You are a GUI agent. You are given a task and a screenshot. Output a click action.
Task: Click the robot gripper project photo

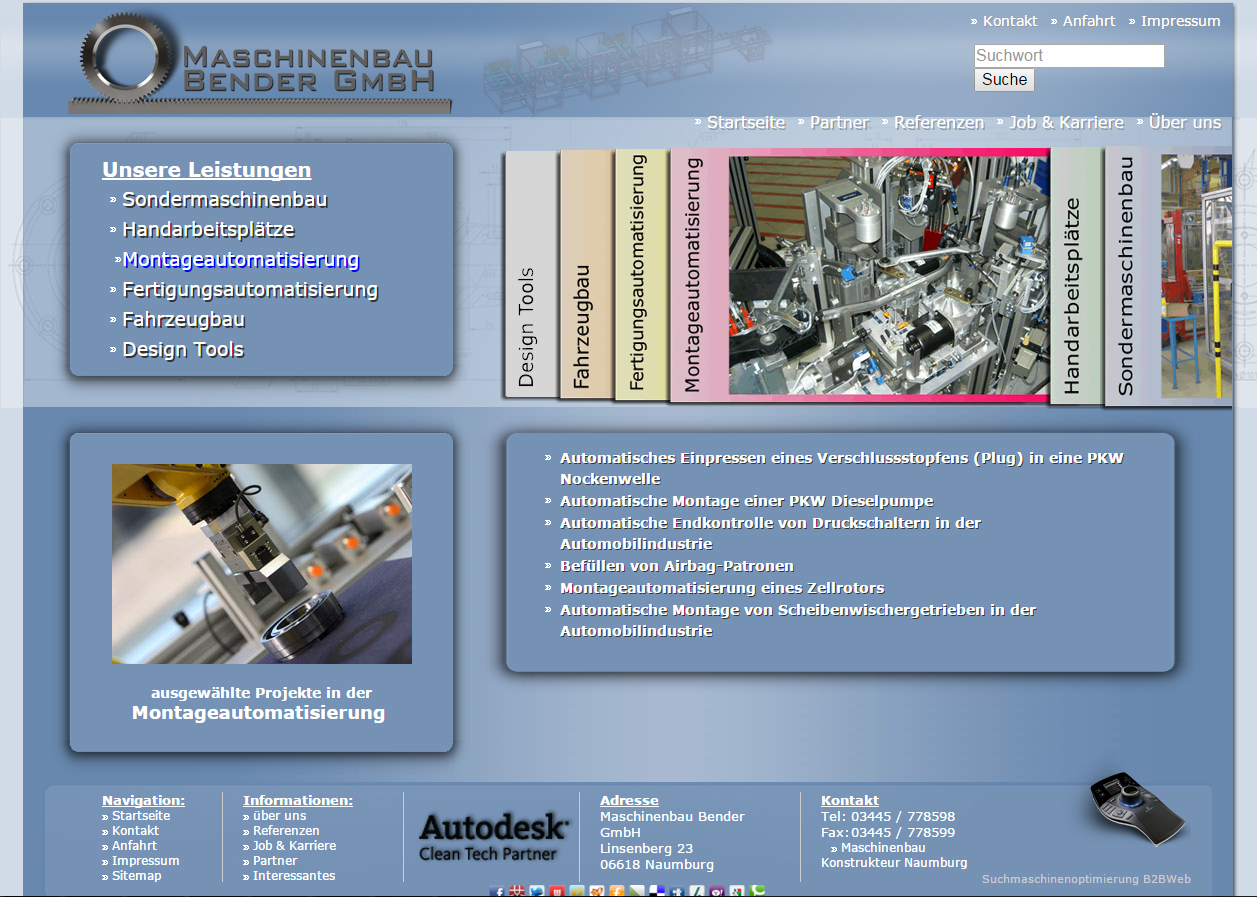coord(262,564)
